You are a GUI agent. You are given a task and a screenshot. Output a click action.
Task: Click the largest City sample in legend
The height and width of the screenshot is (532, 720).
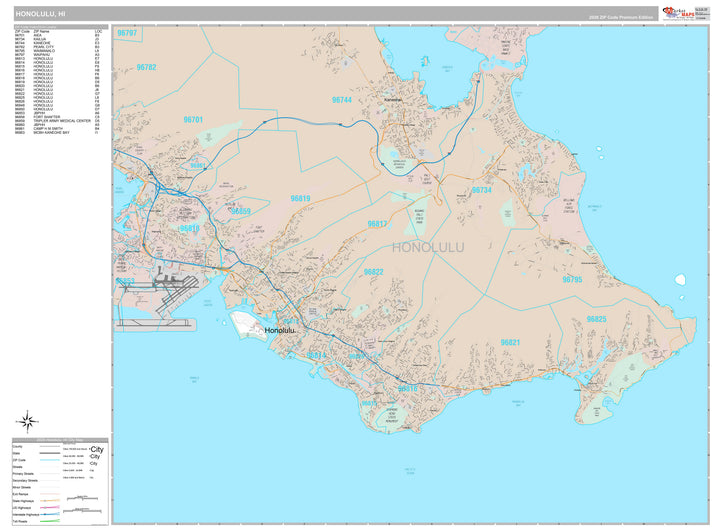pos(97,449)
